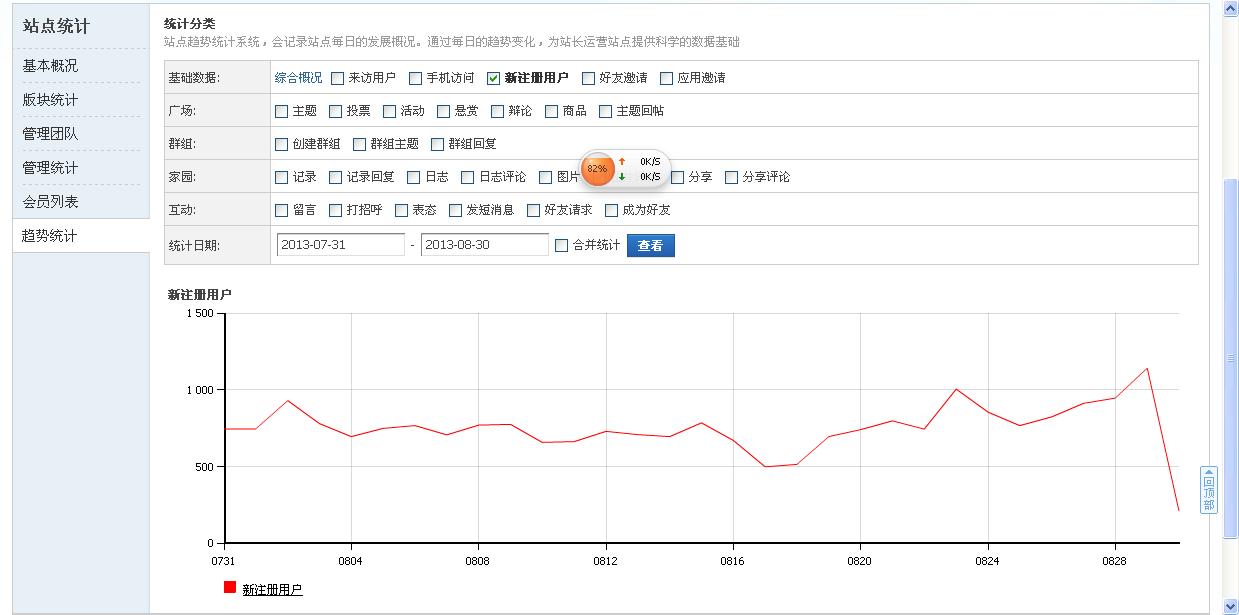Check the 图片 checkbox
This screenshot has height=615, width=1239.
tap(546, 177)
